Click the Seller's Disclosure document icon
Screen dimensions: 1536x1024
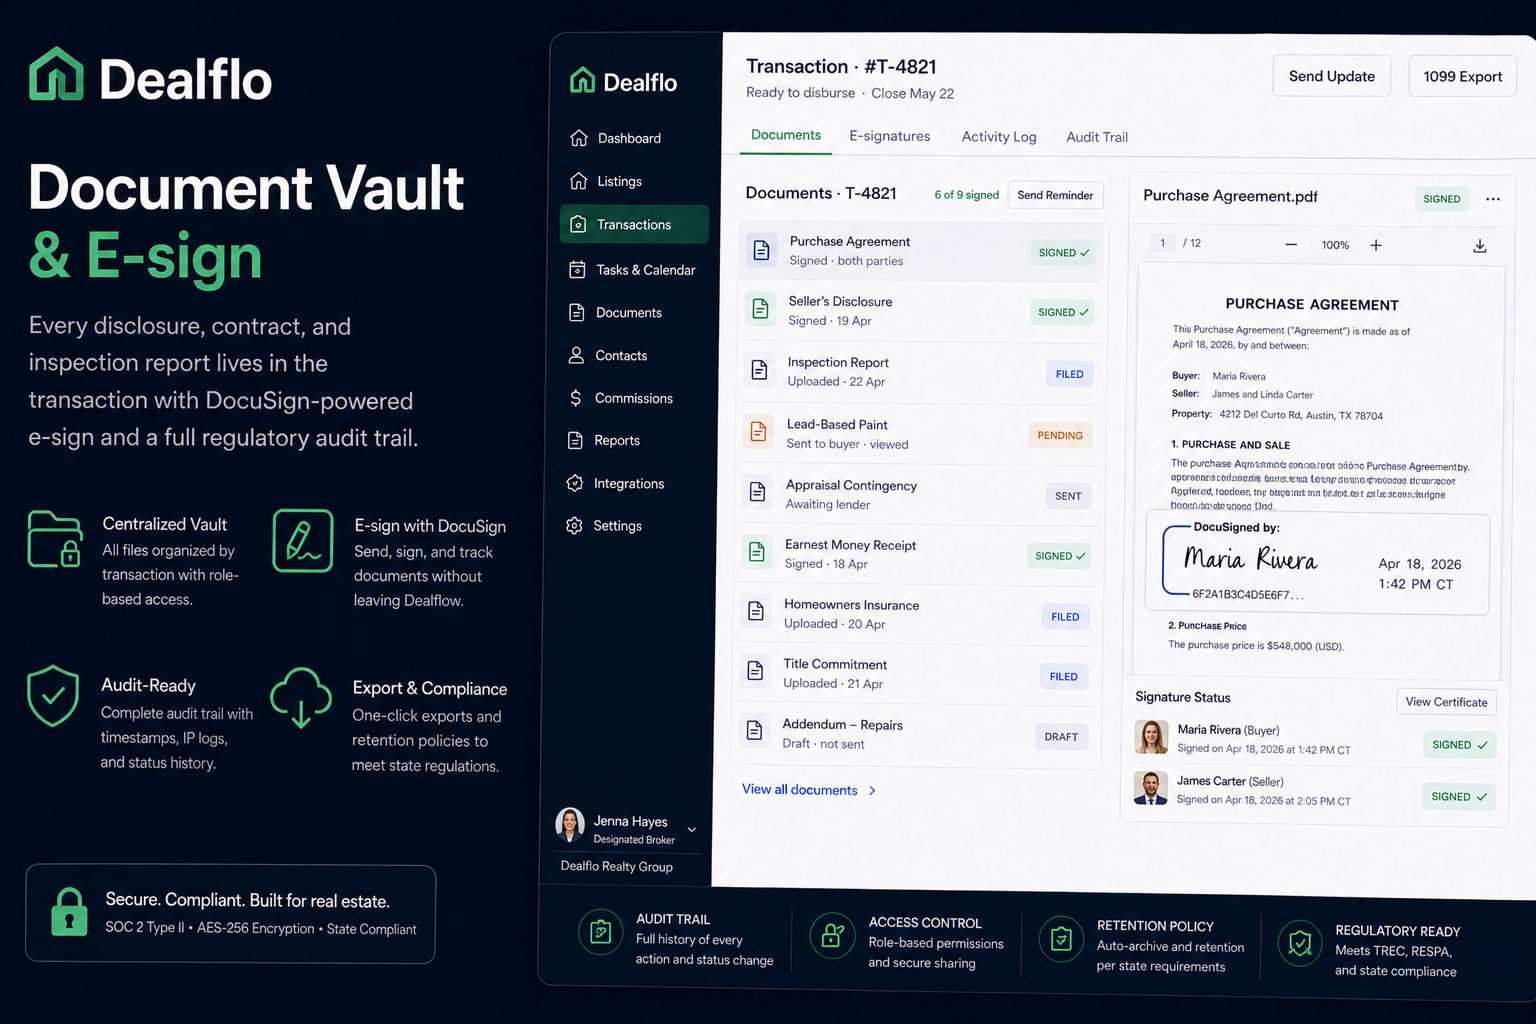760,309
